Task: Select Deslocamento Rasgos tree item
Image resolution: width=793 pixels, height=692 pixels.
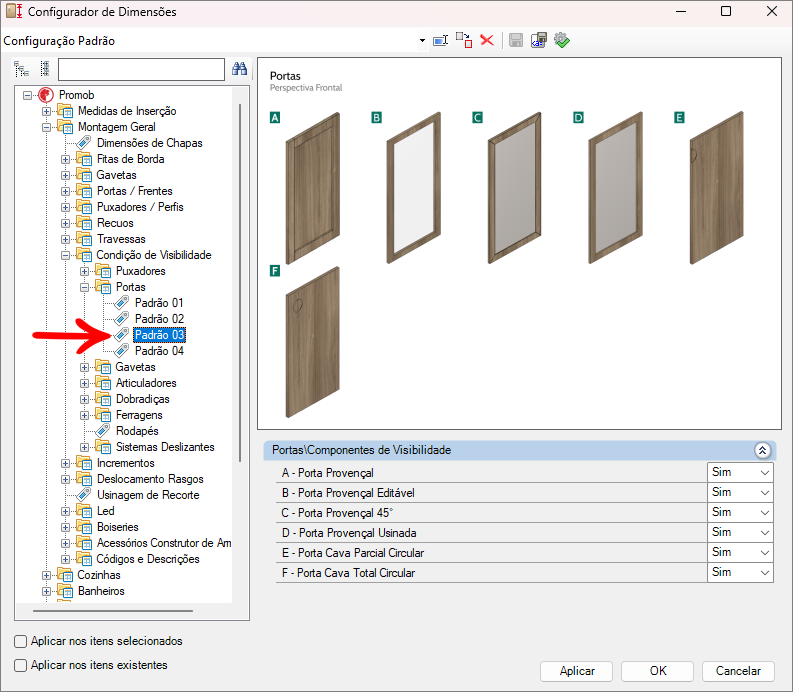Action: coord(150,479)
